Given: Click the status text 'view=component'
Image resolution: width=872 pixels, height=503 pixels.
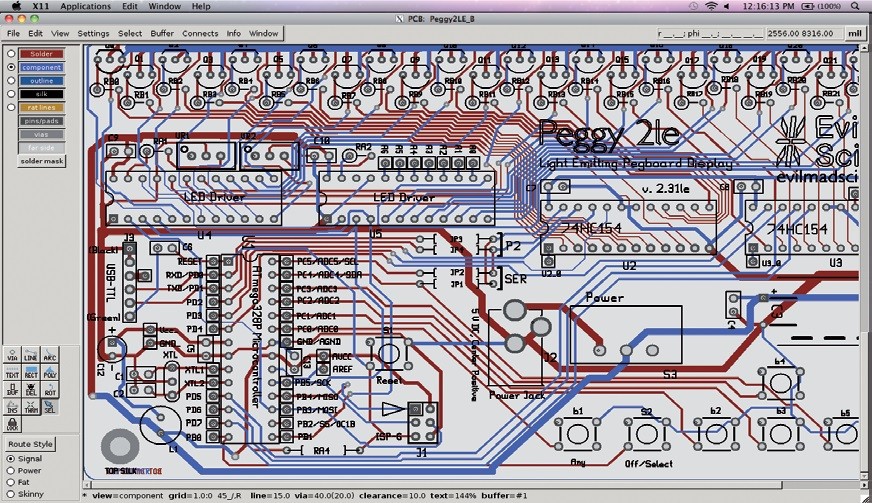Looking at the screenshot, I should click(128, 495).
